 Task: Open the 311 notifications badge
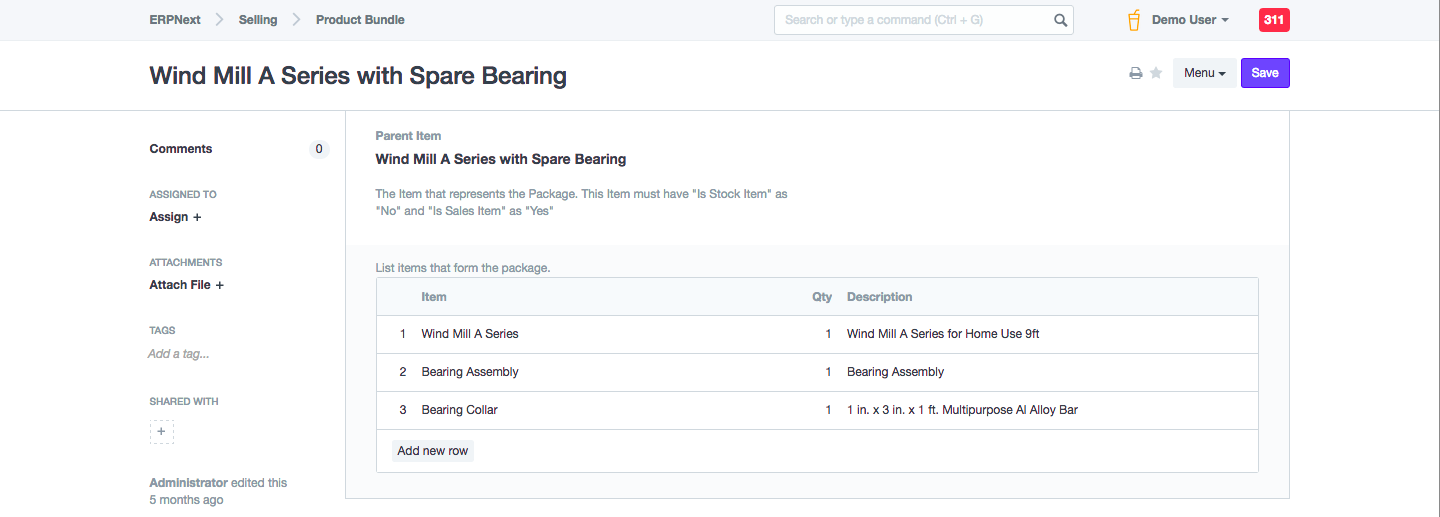tap(1274, 20)
